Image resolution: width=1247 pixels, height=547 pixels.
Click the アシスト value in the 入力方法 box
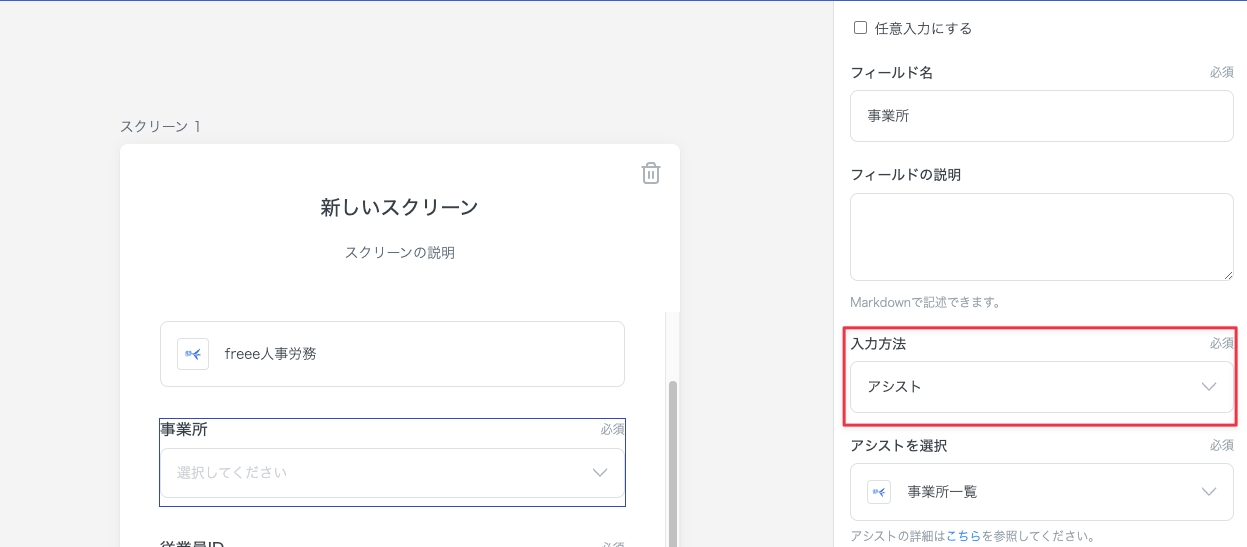895,387
